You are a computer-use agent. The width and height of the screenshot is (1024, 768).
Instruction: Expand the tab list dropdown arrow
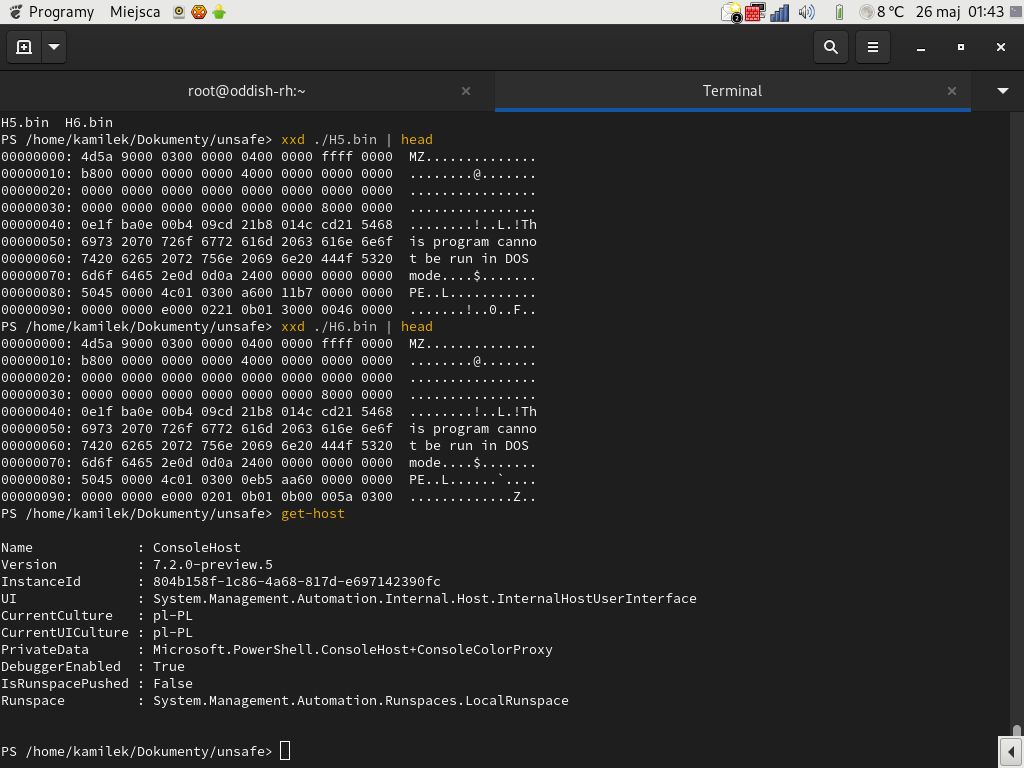pos(1002,91)
